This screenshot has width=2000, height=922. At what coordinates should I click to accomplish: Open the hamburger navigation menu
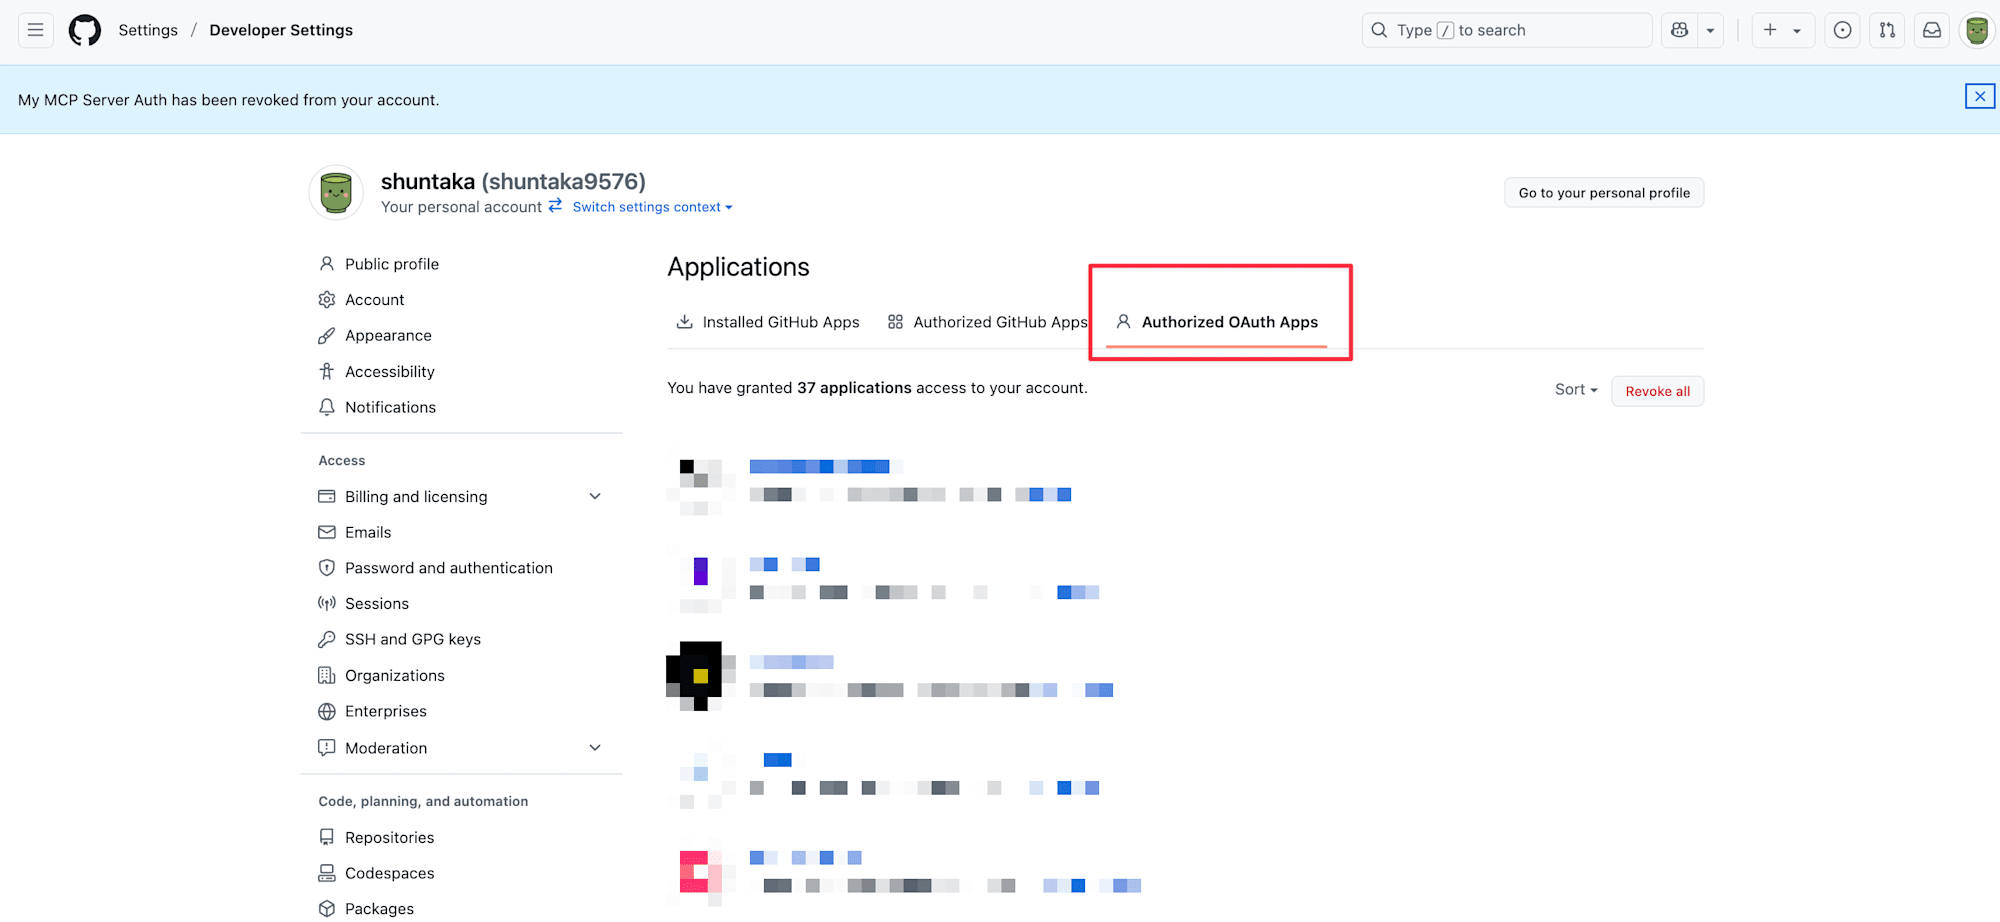pos(35,30)
